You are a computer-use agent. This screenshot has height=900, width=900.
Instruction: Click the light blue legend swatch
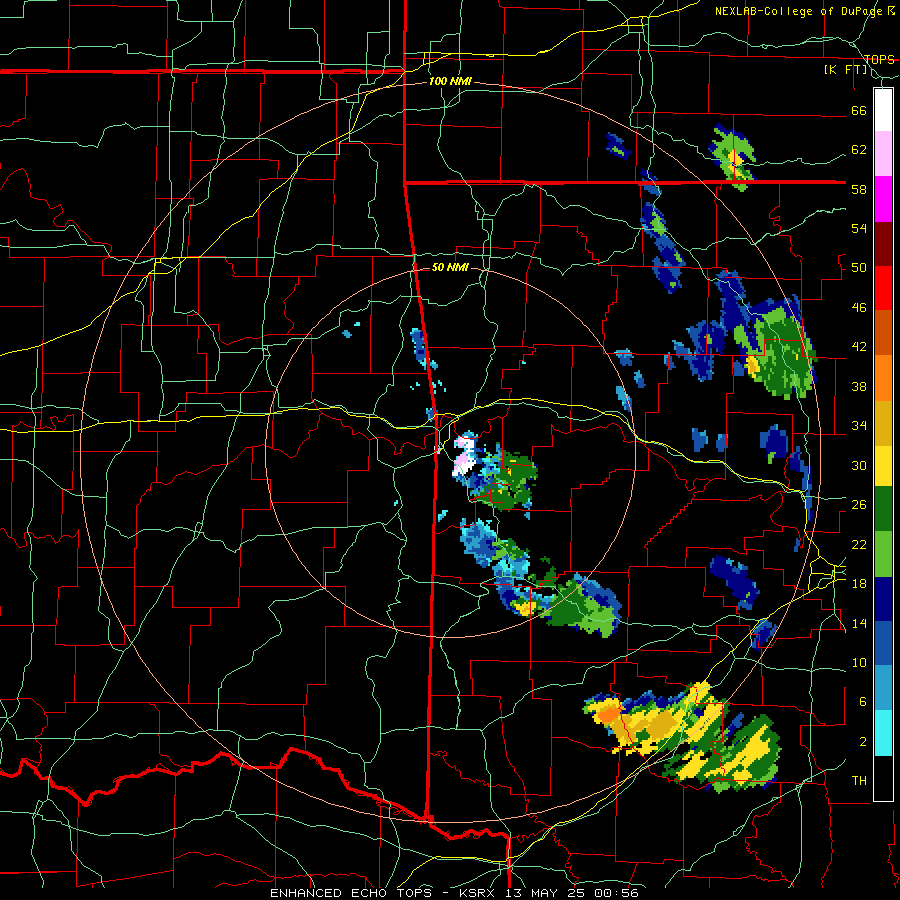click(x=883, y=688)
